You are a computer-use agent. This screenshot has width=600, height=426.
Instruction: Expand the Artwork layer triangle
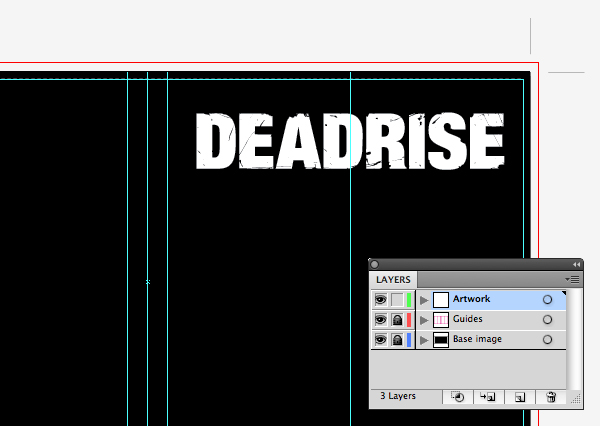click(x=424, y=300)
